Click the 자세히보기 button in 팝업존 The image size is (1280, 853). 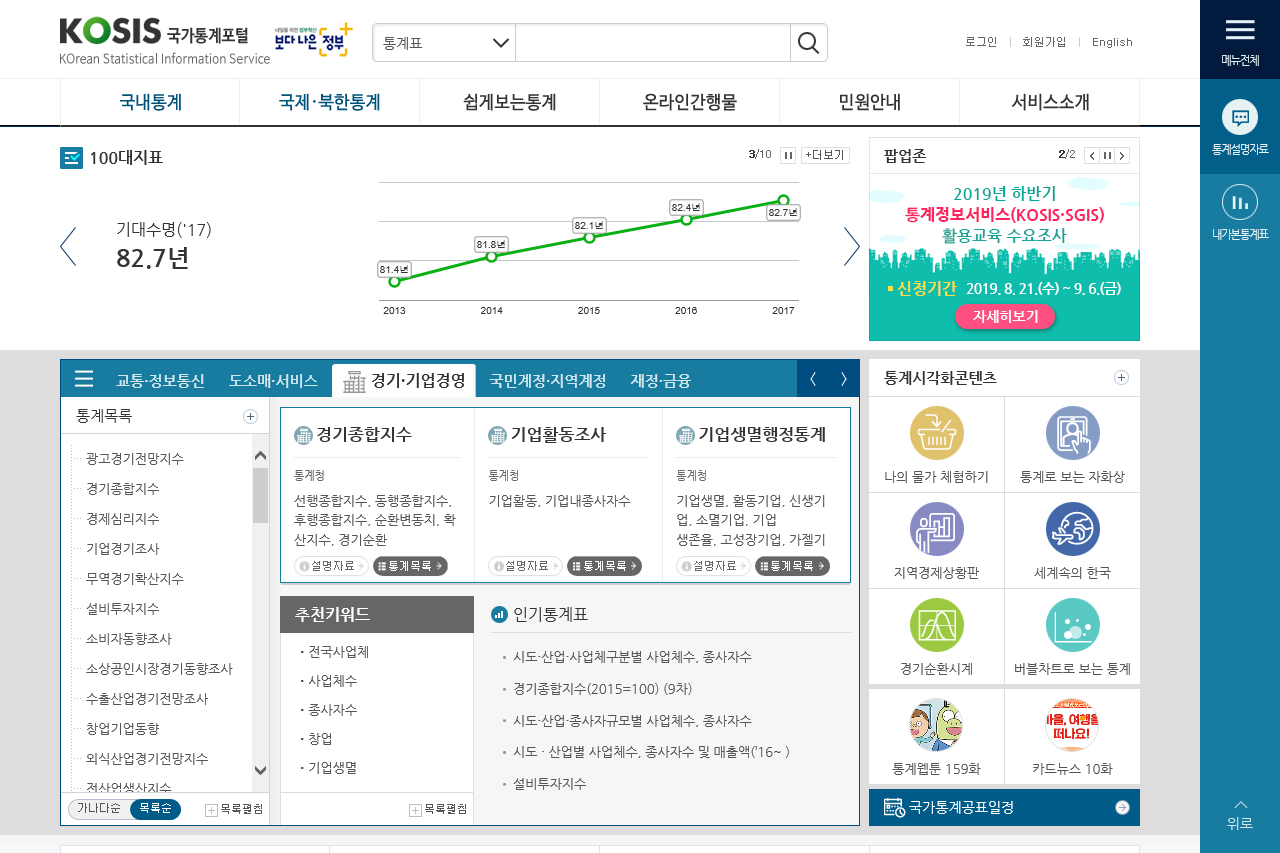[x=1005, y=315]
